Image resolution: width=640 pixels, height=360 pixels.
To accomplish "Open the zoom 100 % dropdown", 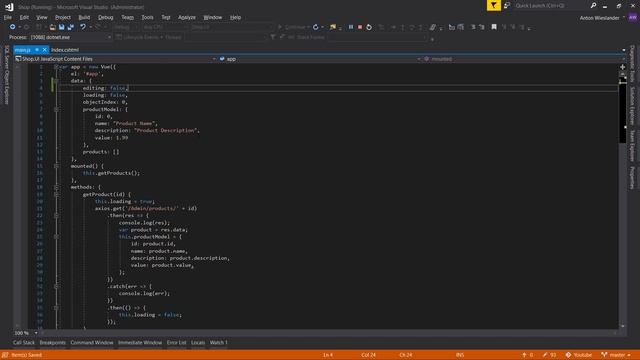I will click(x=36, y=333).
